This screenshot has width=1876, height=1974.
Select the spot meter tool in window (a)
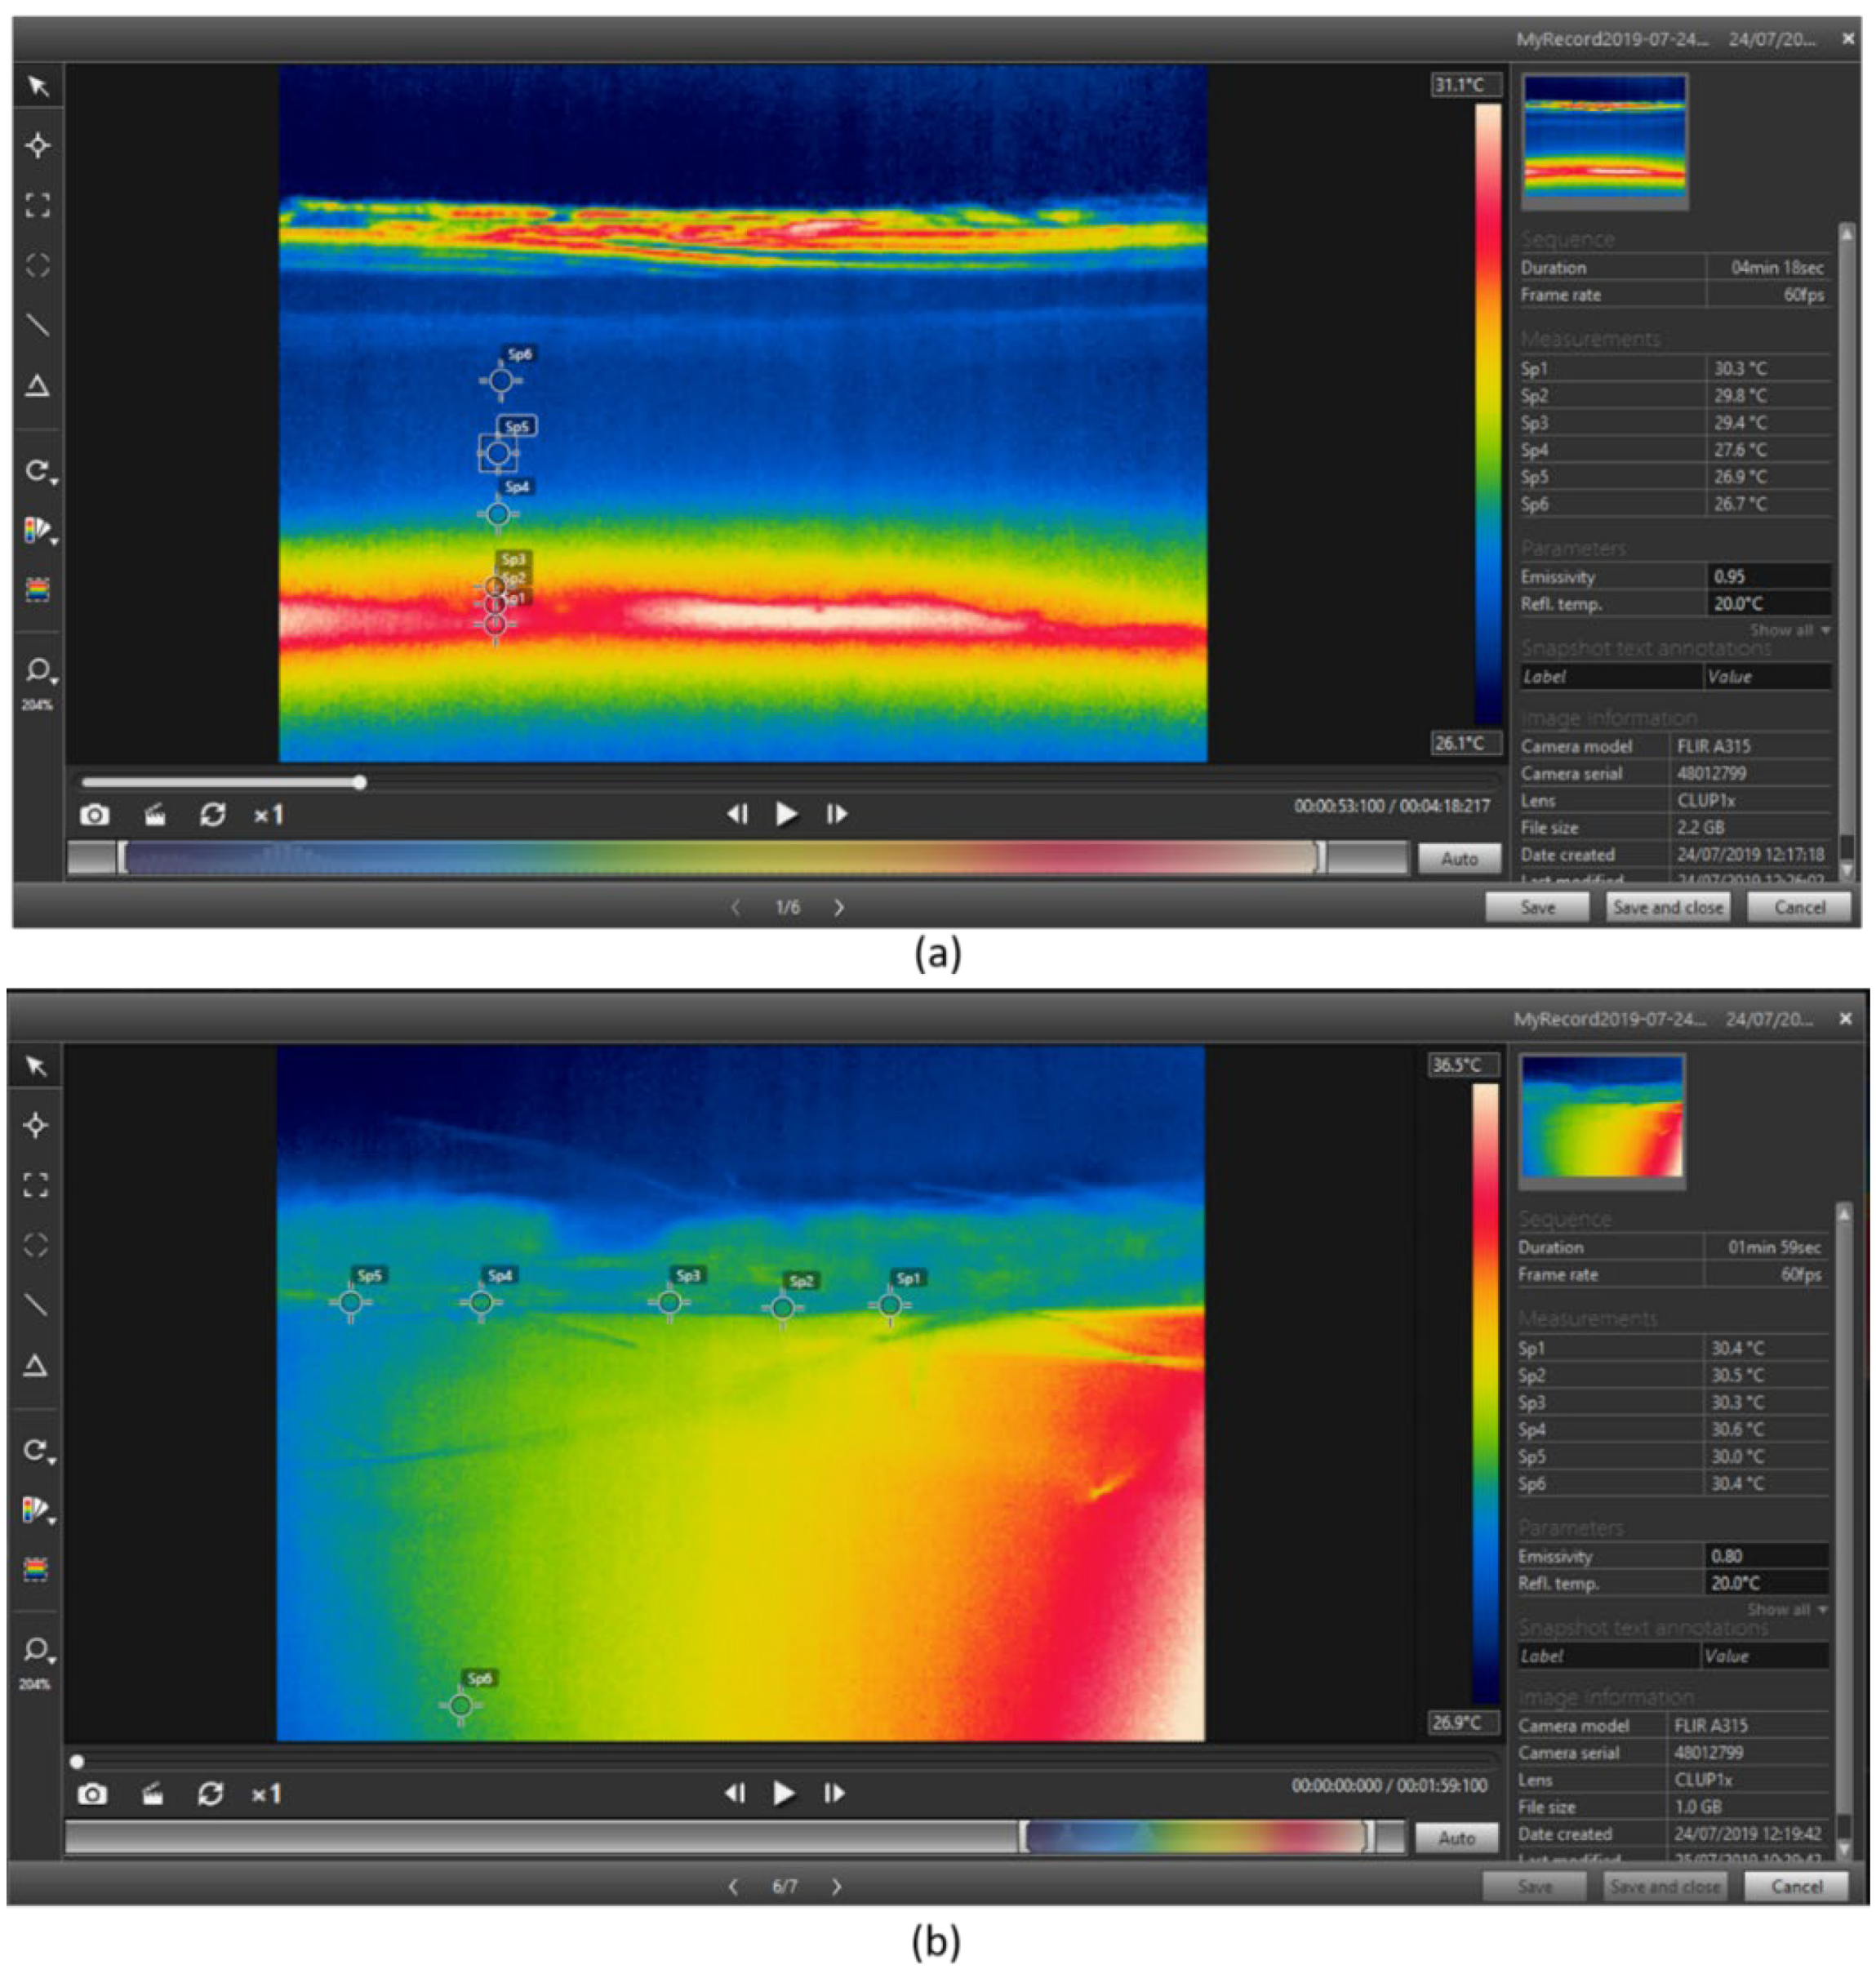(x=38, y=146)
